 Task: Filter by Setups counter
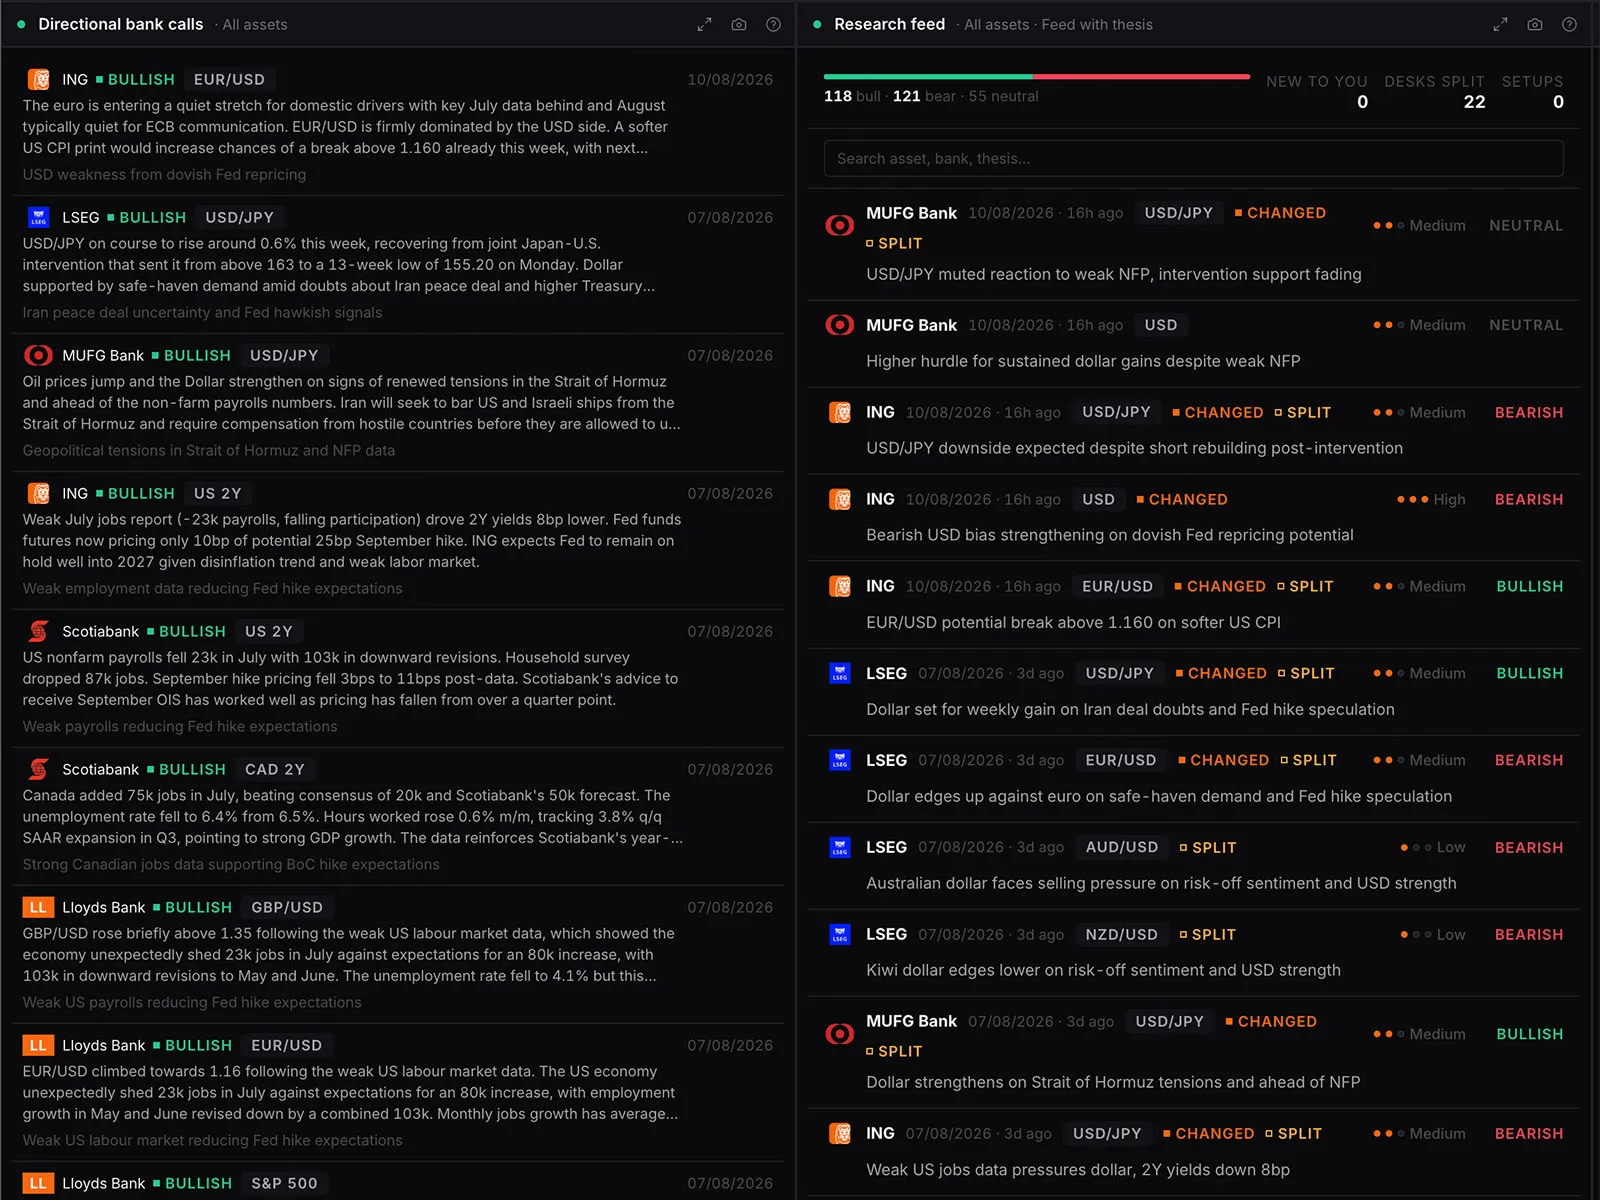[x=1532, y=92]
